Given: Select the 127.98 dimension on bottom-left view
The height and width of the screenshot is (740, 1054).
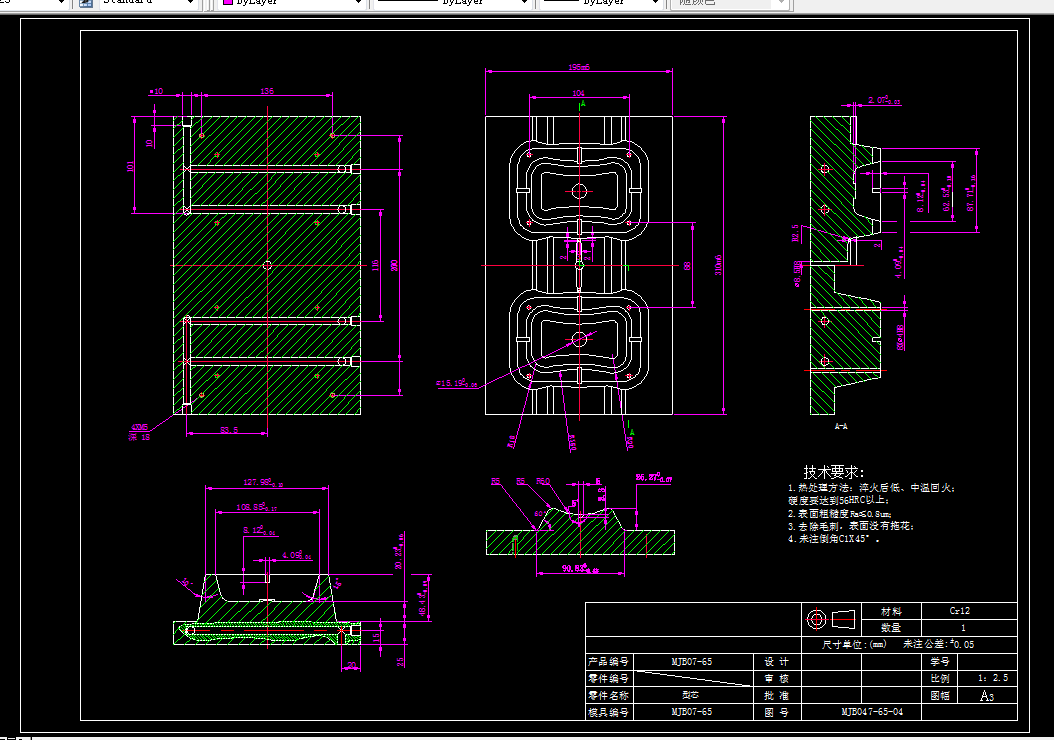Looking at the screenshot, I should [263, 482].
